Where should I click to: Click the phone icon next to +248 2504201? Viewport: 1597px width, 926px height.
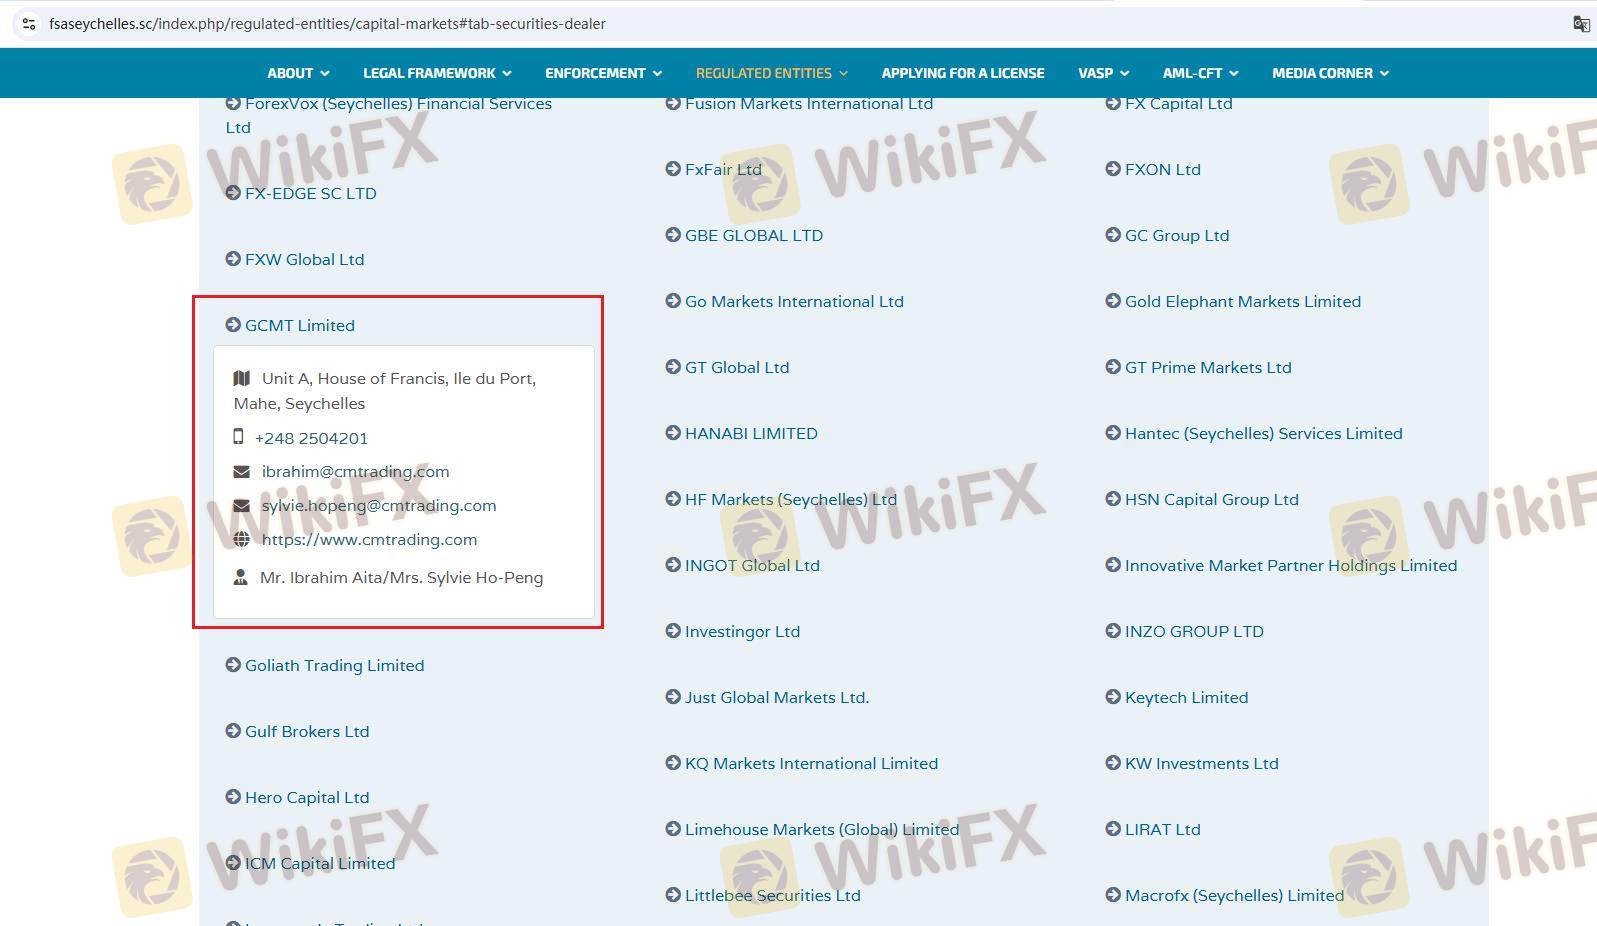(238, 437)
